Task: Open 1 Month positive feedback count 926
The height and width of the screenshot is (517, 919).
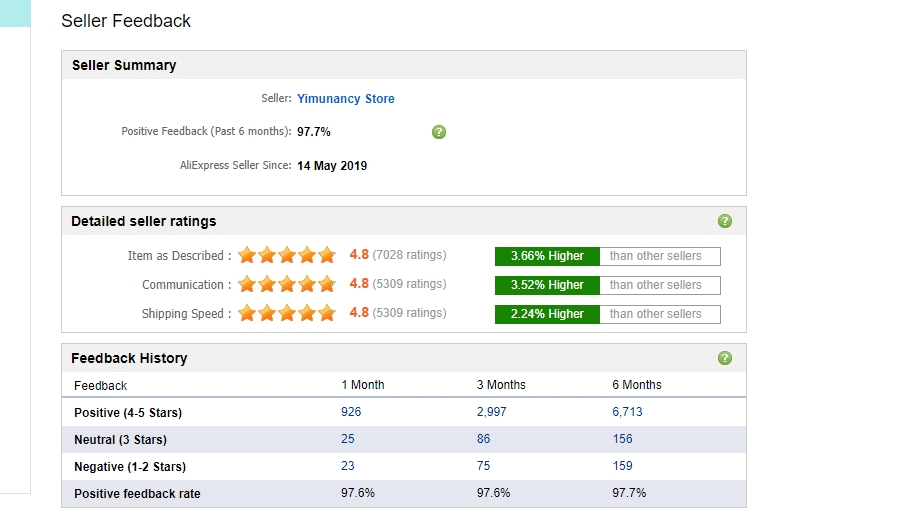Action: (x=351, y=412)
